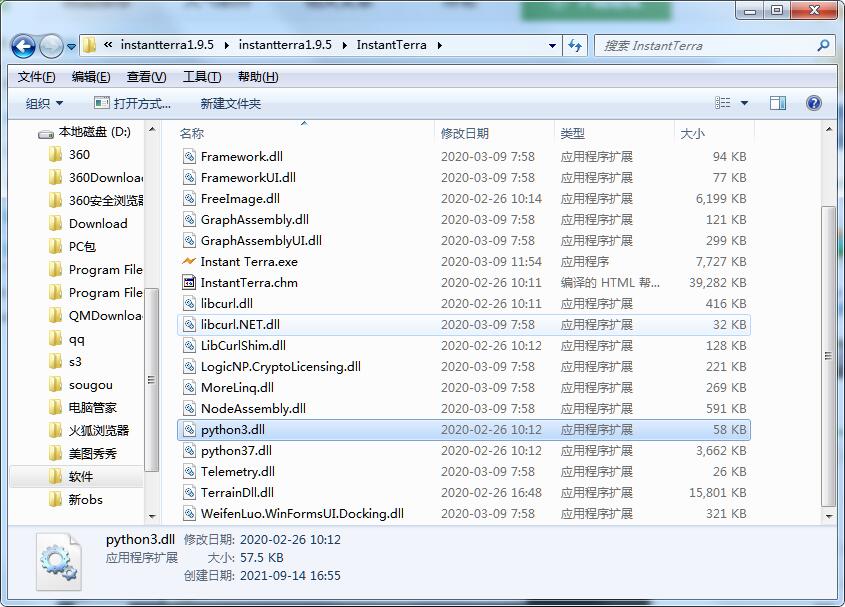Open the 工具(T) menu
Viewport: 845px width, 607px height.
202,77
